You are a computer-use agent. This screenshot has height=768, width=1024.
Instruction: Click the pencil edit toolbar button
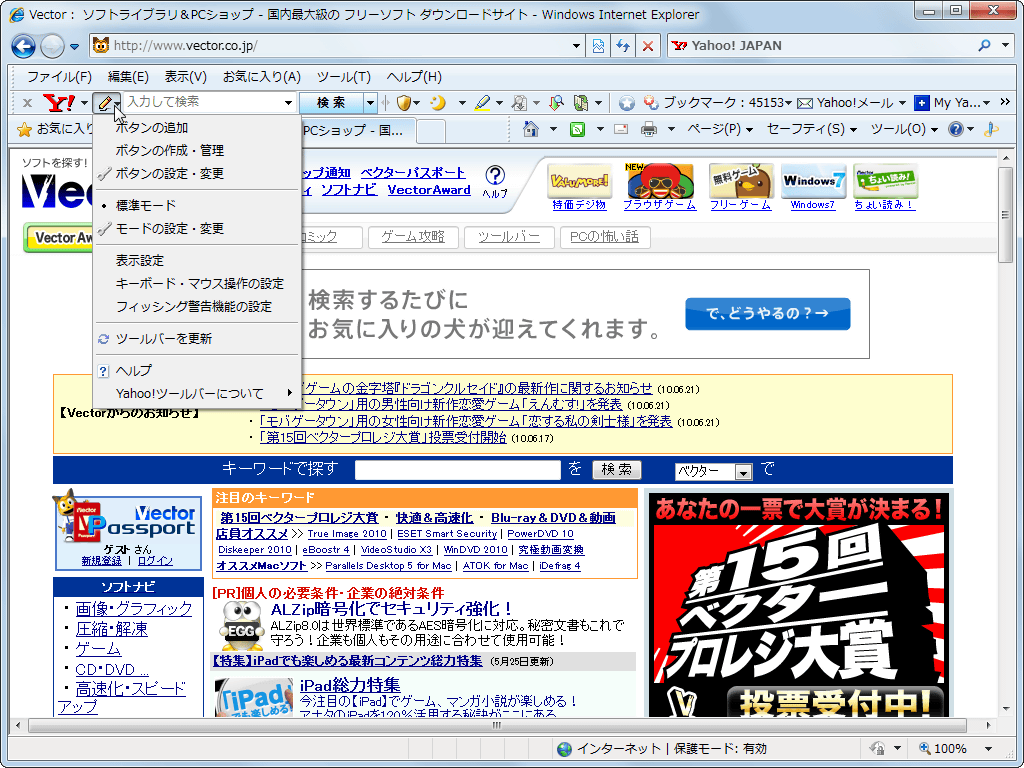tap(104, 103)
